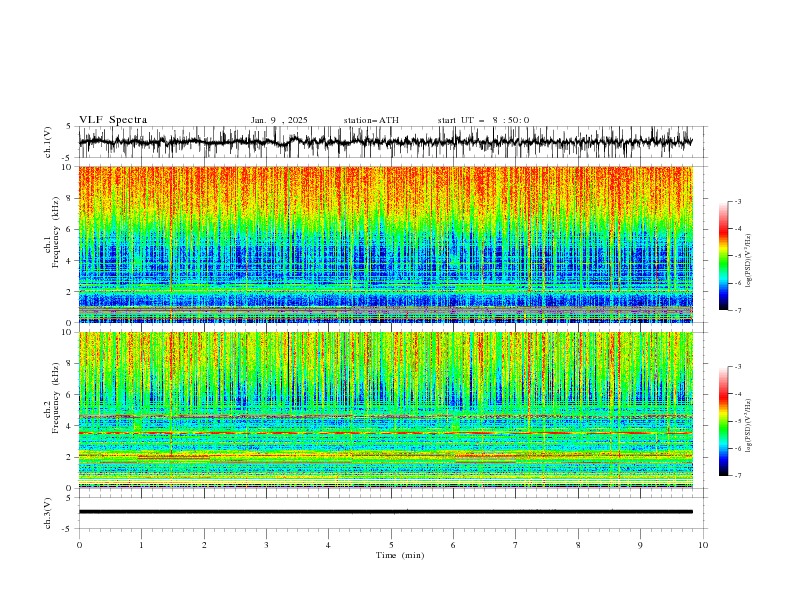The width and height of the screenshot is (792, 612).
Task: Click the "2" kHz tick of ch.2 spectrogram
Action: pyautogui.click(x=70, y=457)
